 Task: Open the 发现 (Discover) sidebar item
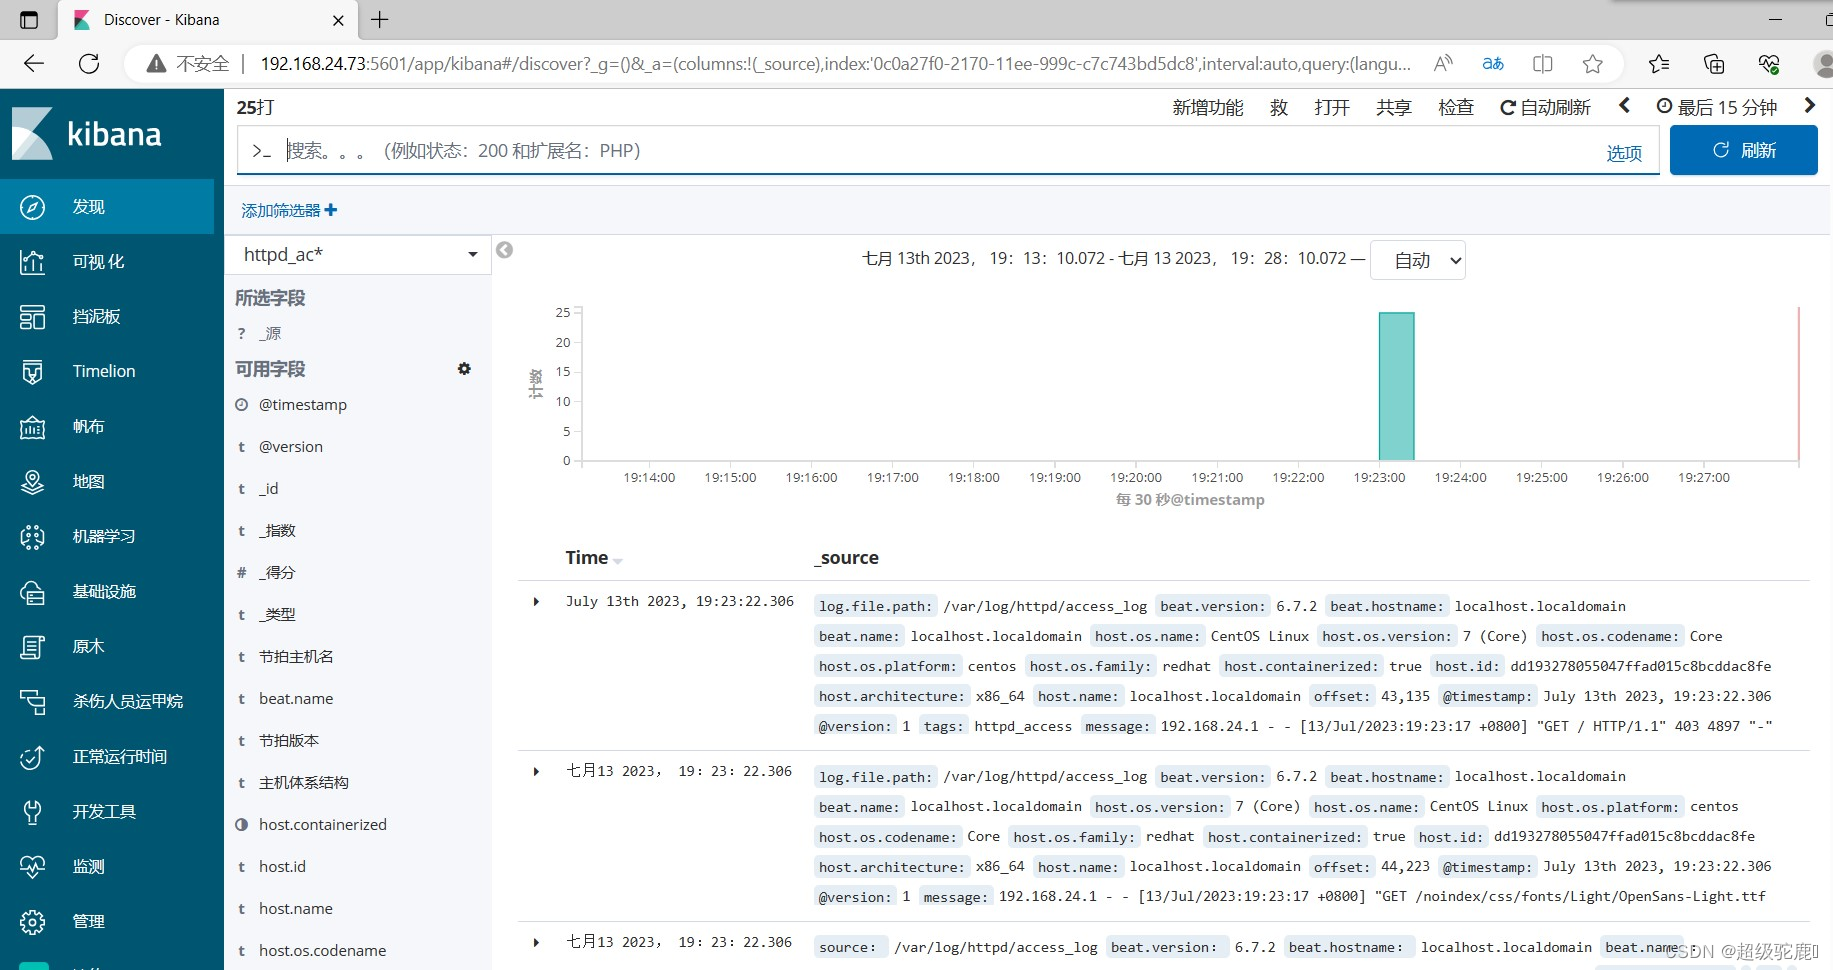(107, 207)
